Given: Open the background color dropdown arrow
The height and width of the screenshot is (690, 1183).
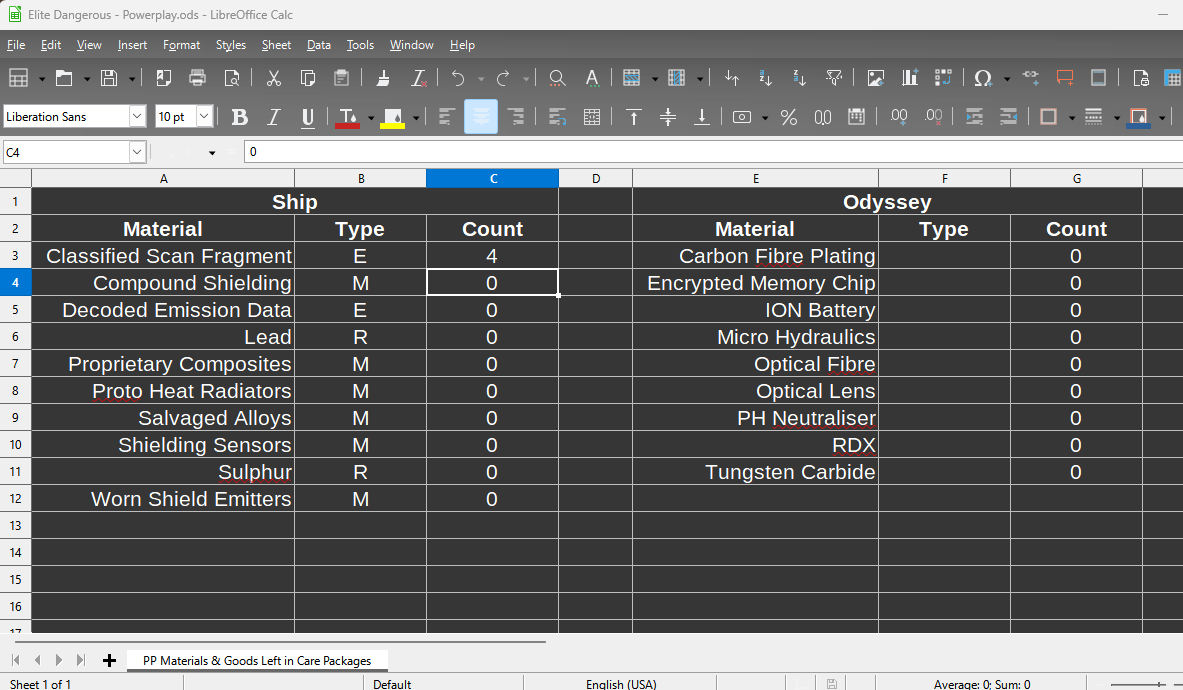Looking at the screenshot, I should (416, 118).
